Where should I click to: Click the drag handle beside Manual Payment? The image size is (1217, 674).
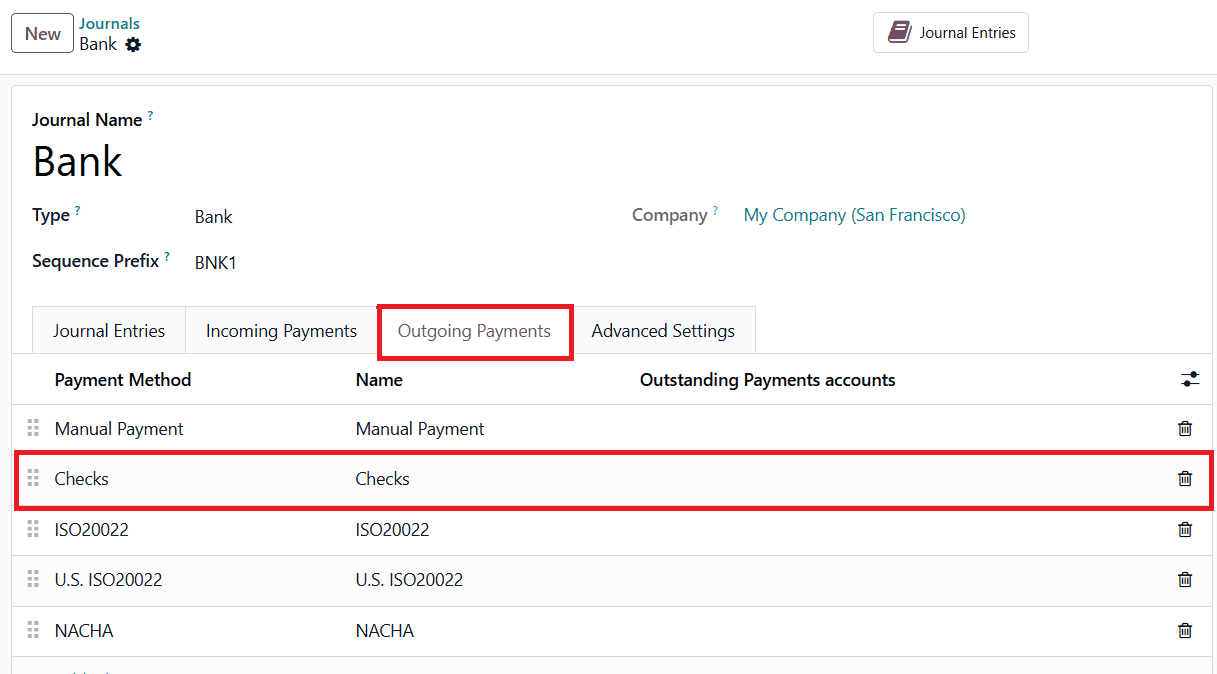(x=32, y=428)
